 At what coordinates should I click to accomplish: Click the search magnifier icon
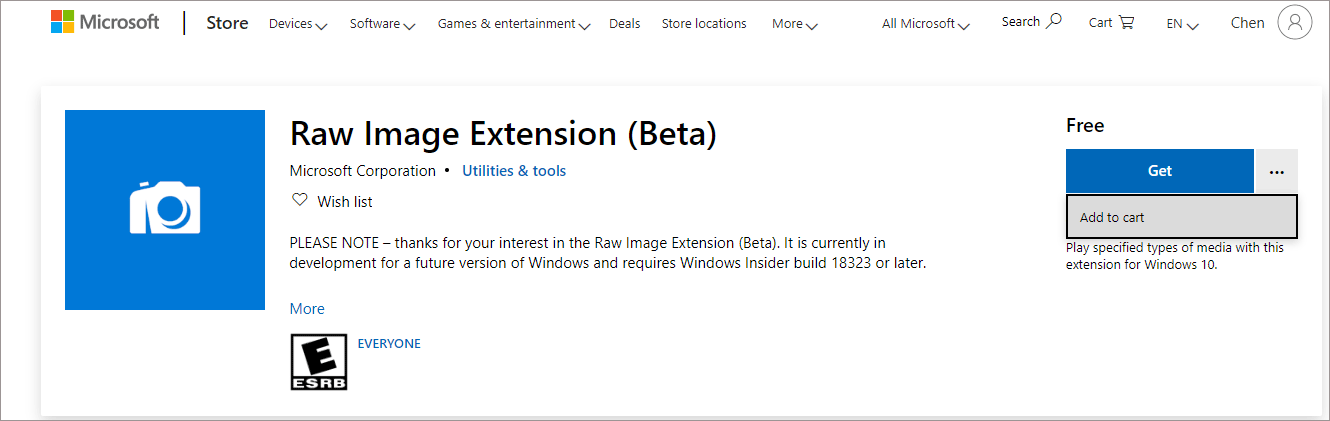[1054, 22]
